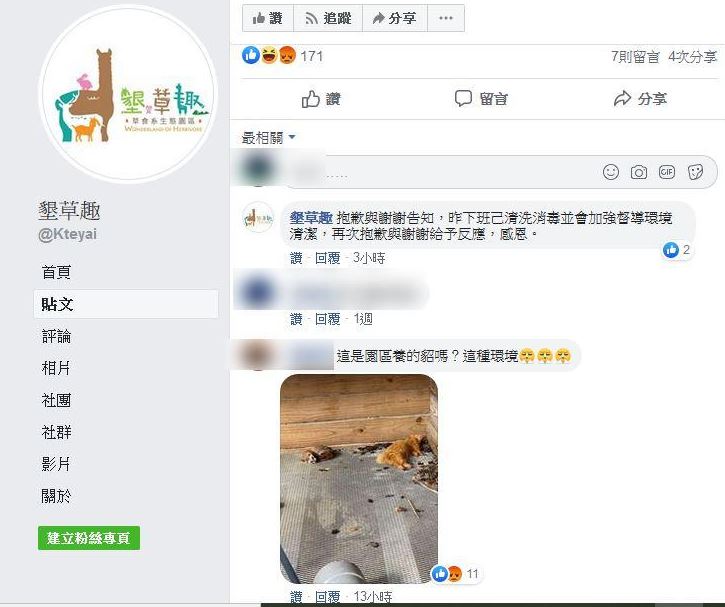Screen dimensions: 725x607
Task: Click the green 建立粉絲專頁 button
Action: coord(89,538)
